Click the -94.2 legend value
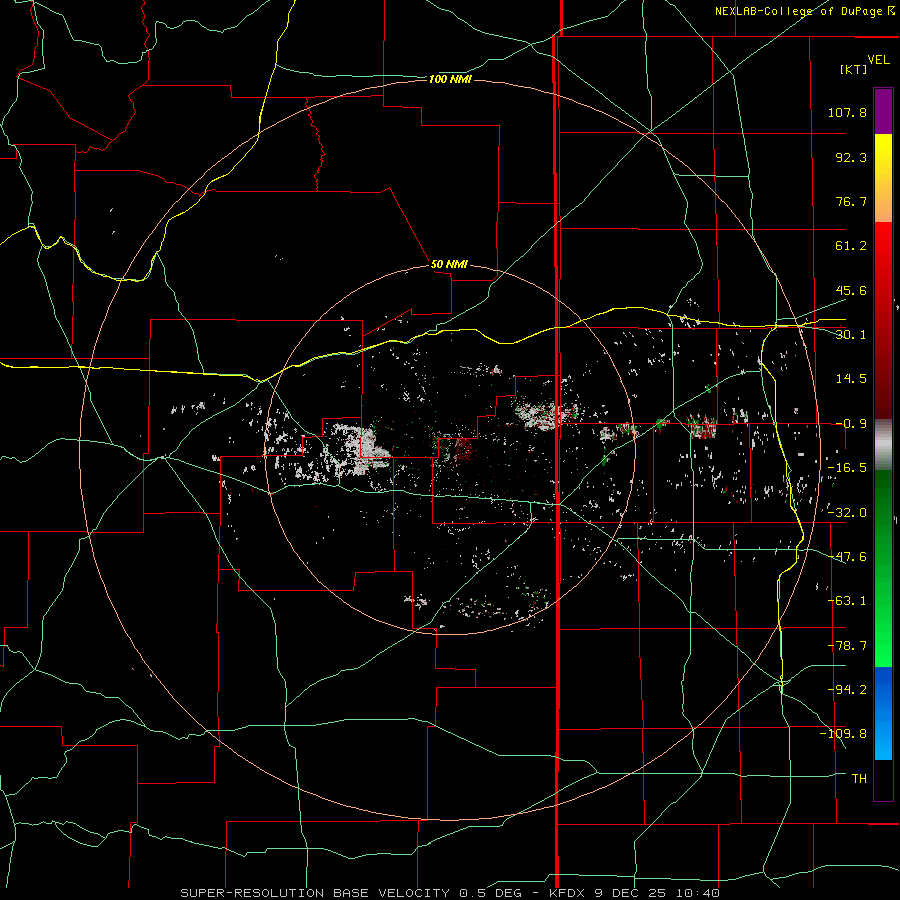The width and height of the screenshot is (900, 900). tap(847, 689)
